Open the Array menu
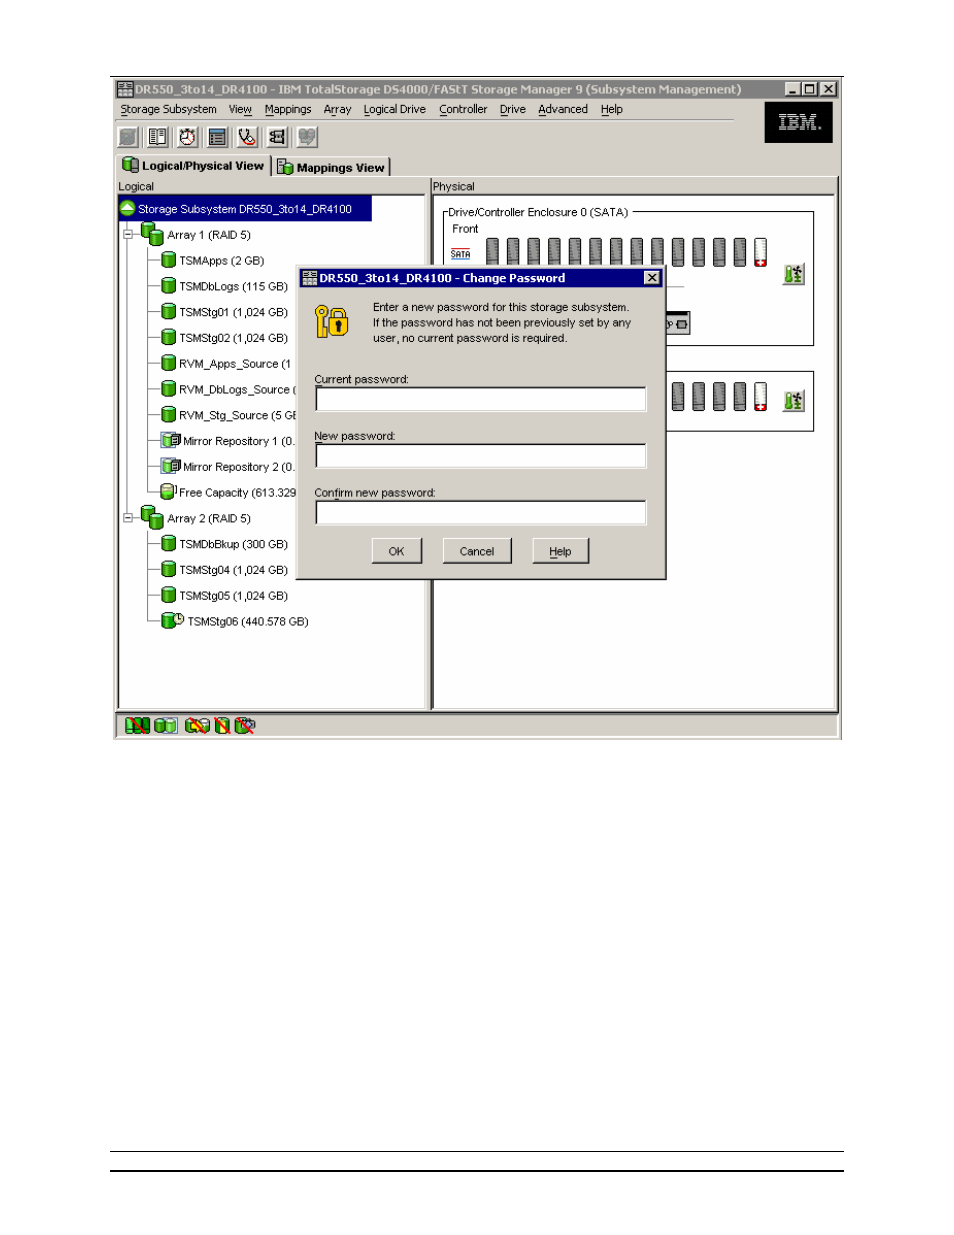This screenshot has height=1235, width=954. 337,110
